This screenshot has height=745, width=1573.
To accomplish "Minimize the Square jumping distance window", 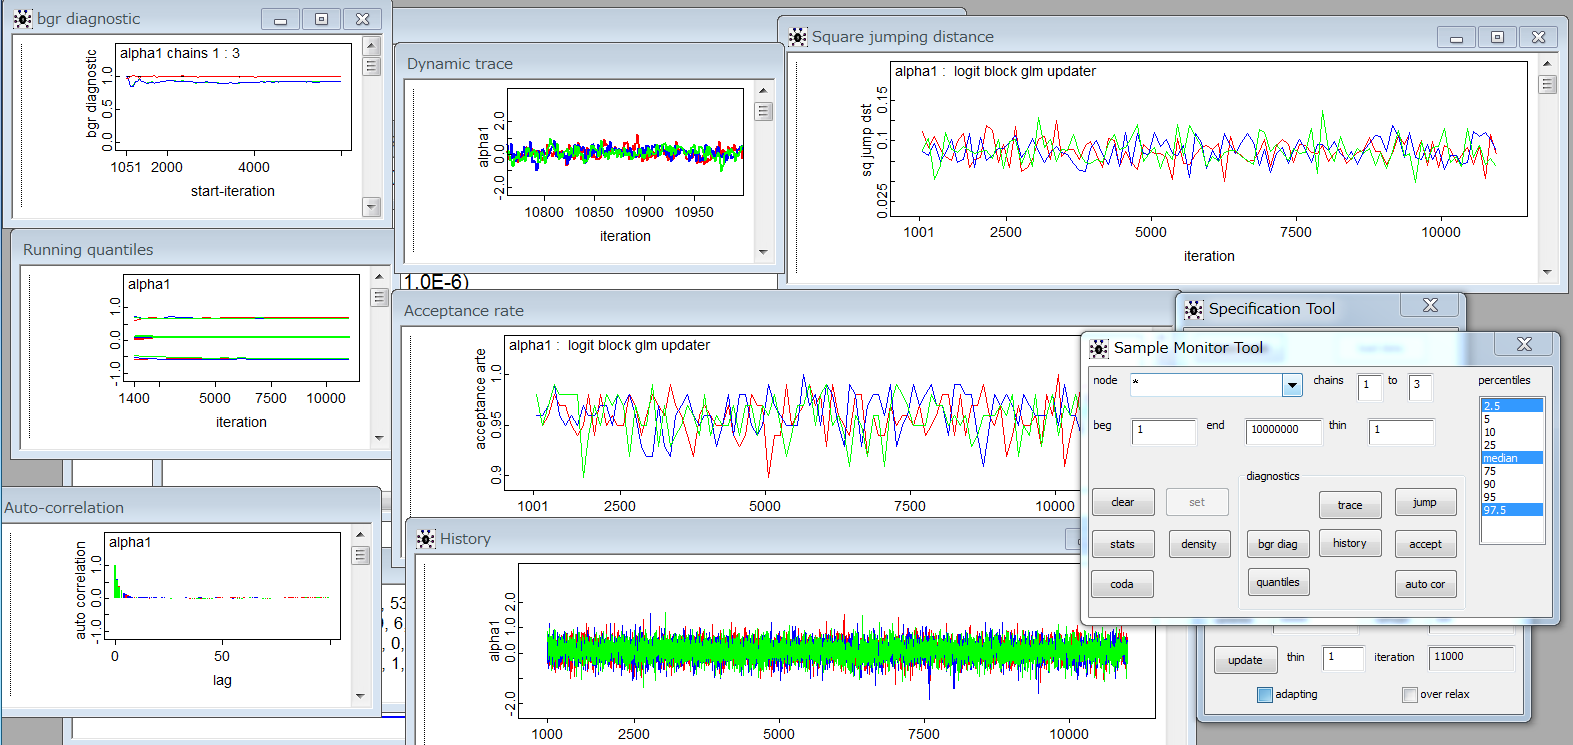I will 1456,37.
